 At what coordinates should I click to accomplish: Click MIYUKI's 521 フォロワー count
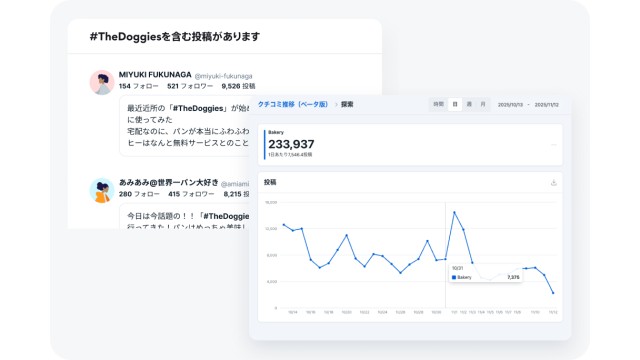point(190,86)
